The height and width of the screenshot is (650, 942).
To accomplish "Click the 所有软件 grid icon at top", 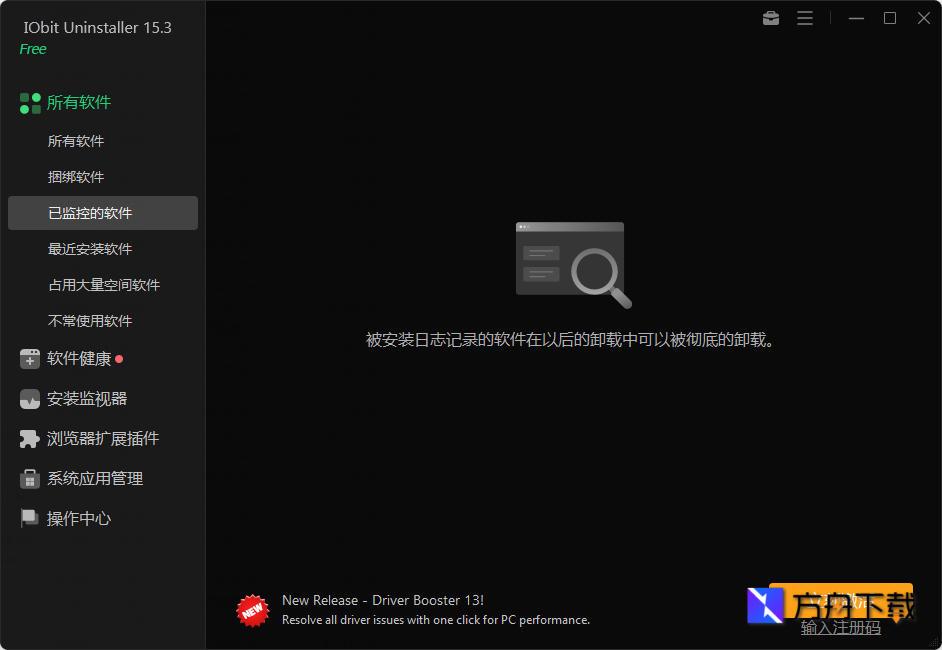I will [x=30, y=102].
